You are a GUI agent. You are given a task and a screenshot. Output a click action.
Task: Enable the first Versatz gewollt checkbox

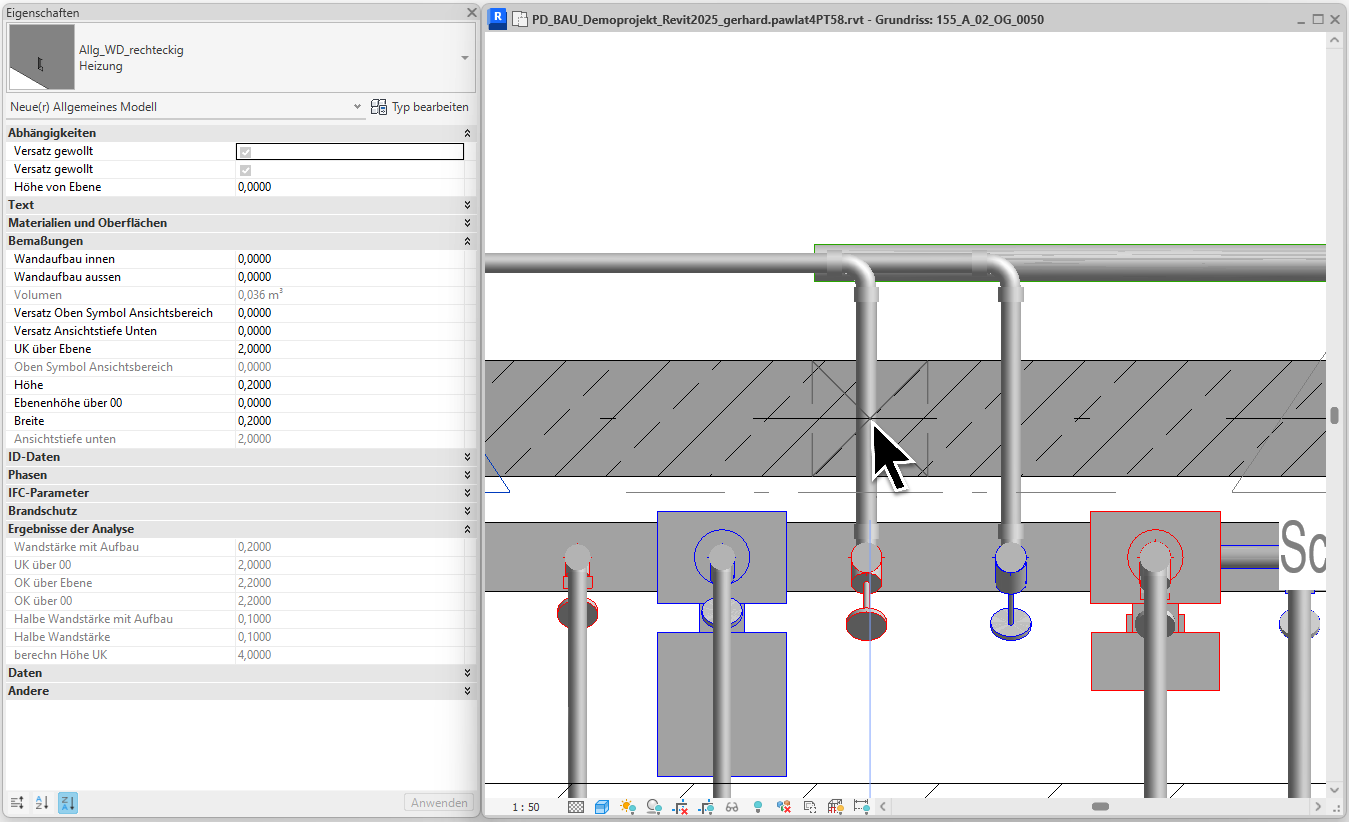click(x=244, y=151)
